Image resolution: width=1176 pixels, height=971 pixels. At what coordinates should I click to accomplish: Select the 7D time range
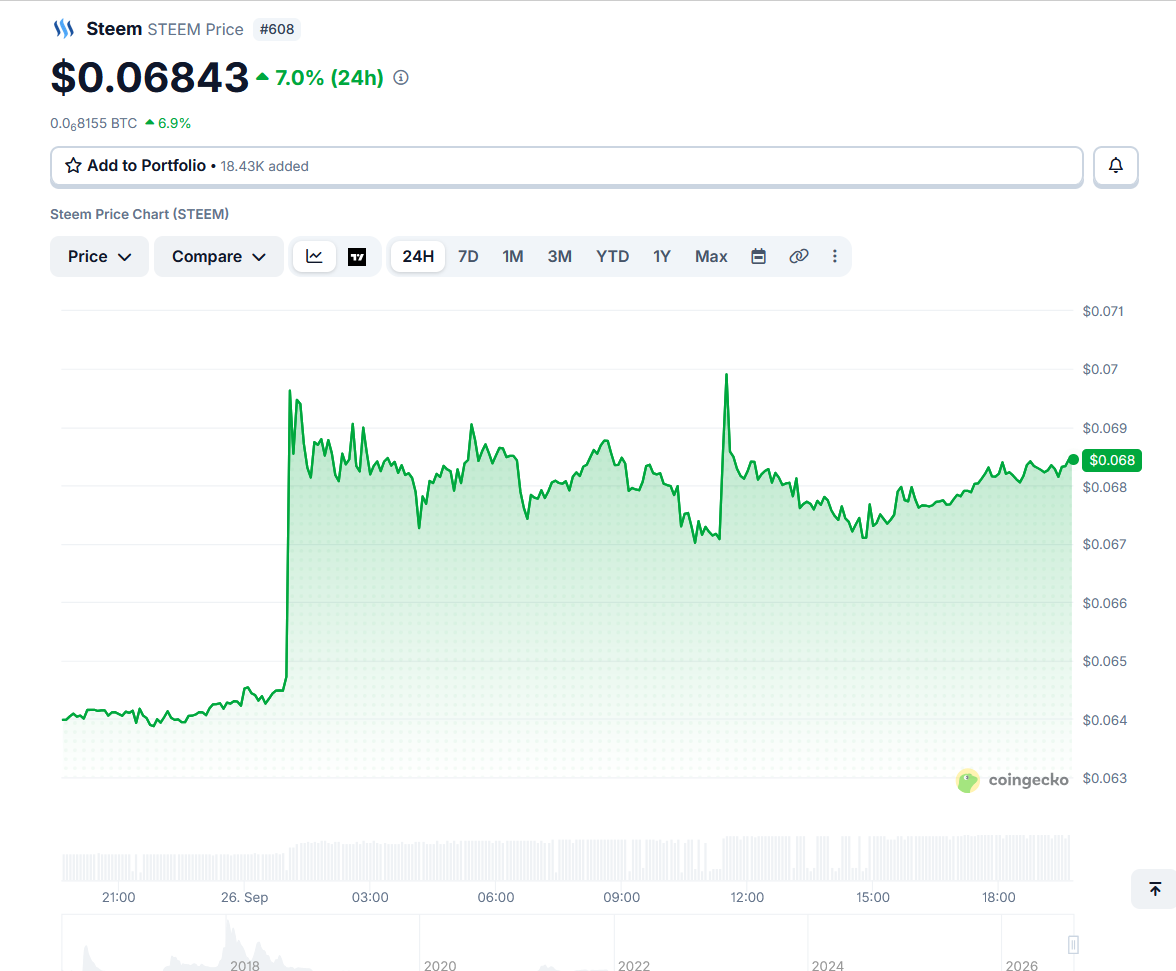[x=468, y=256]
